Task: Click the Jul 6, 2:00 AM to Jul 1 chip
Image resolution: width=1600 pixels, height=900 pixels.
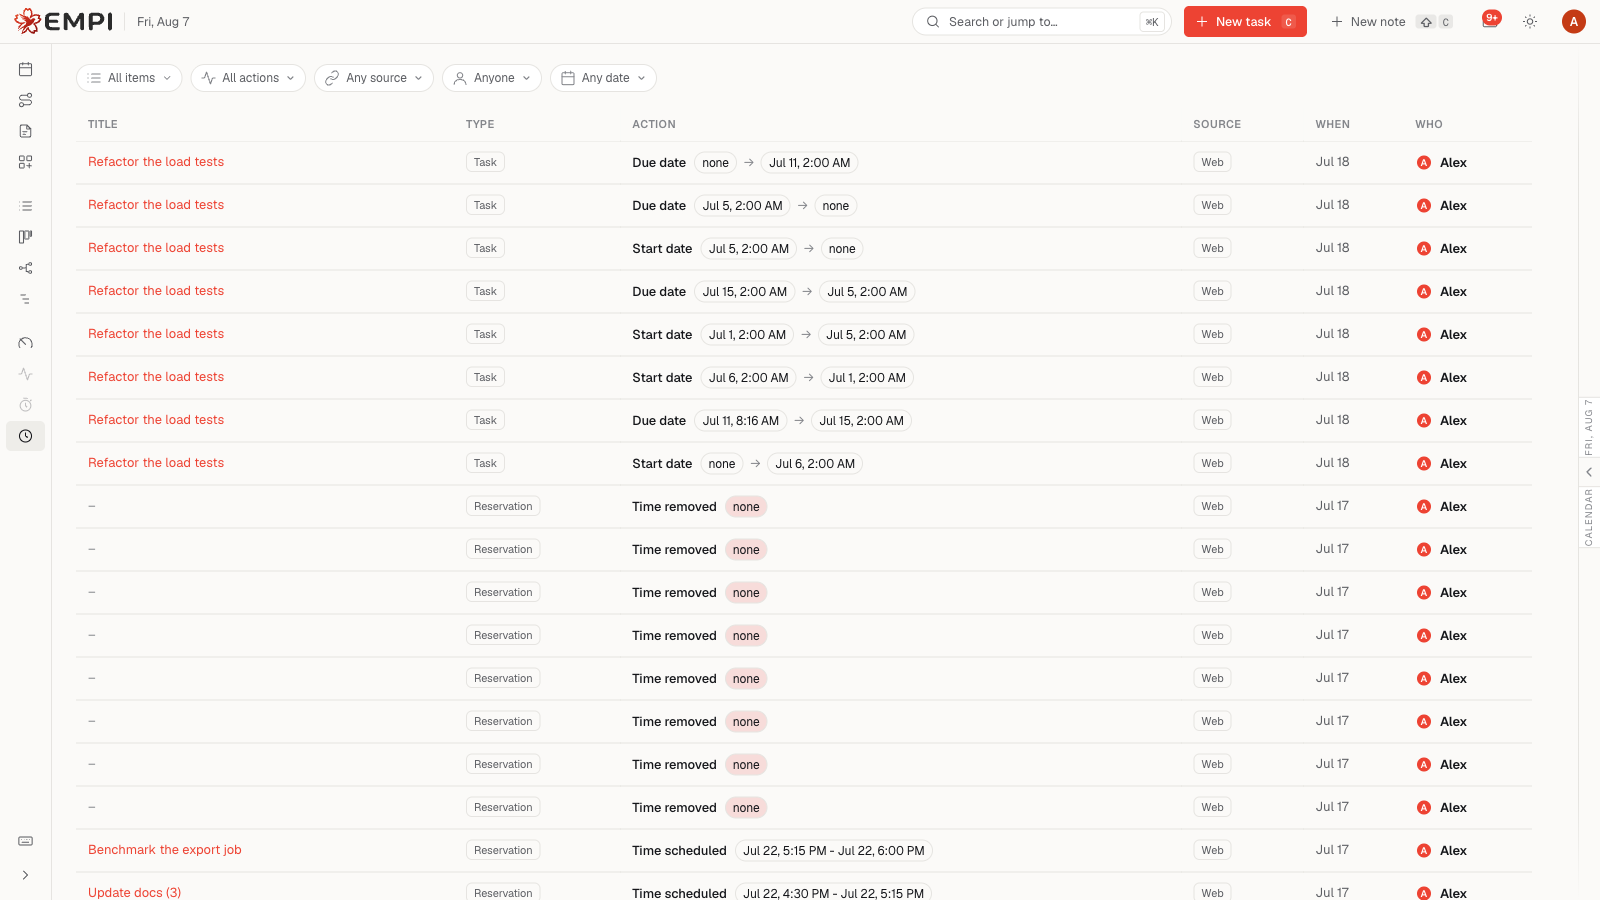Action: 749,378
